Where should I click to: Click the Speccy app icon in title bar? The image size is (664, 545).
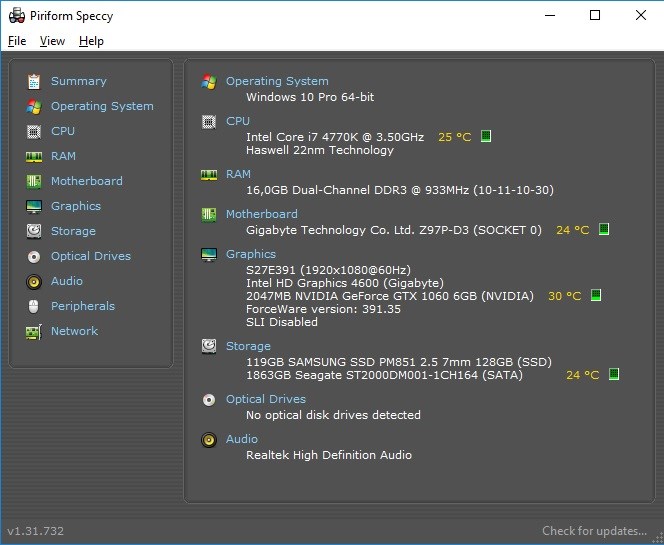coord(17,16)
